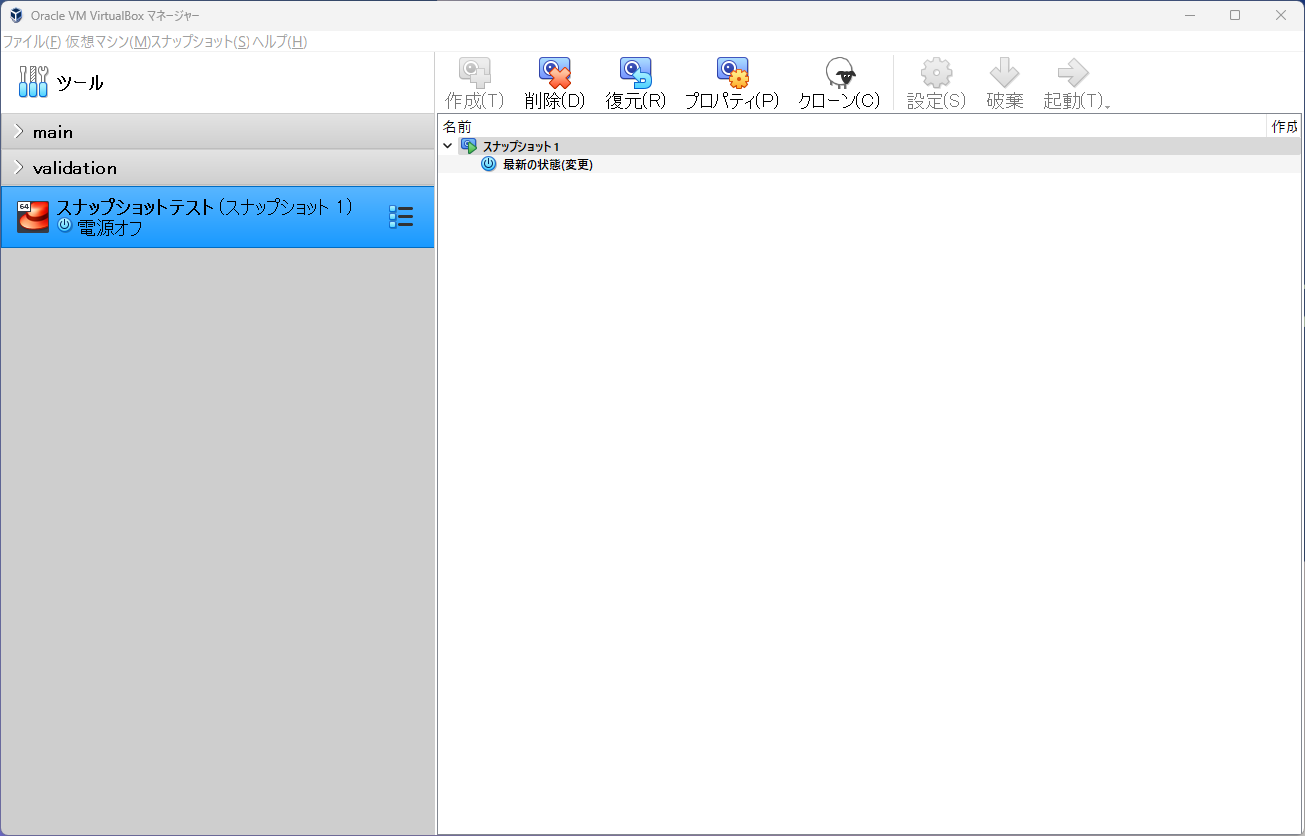Select the スナップショット 1 row

870,146
